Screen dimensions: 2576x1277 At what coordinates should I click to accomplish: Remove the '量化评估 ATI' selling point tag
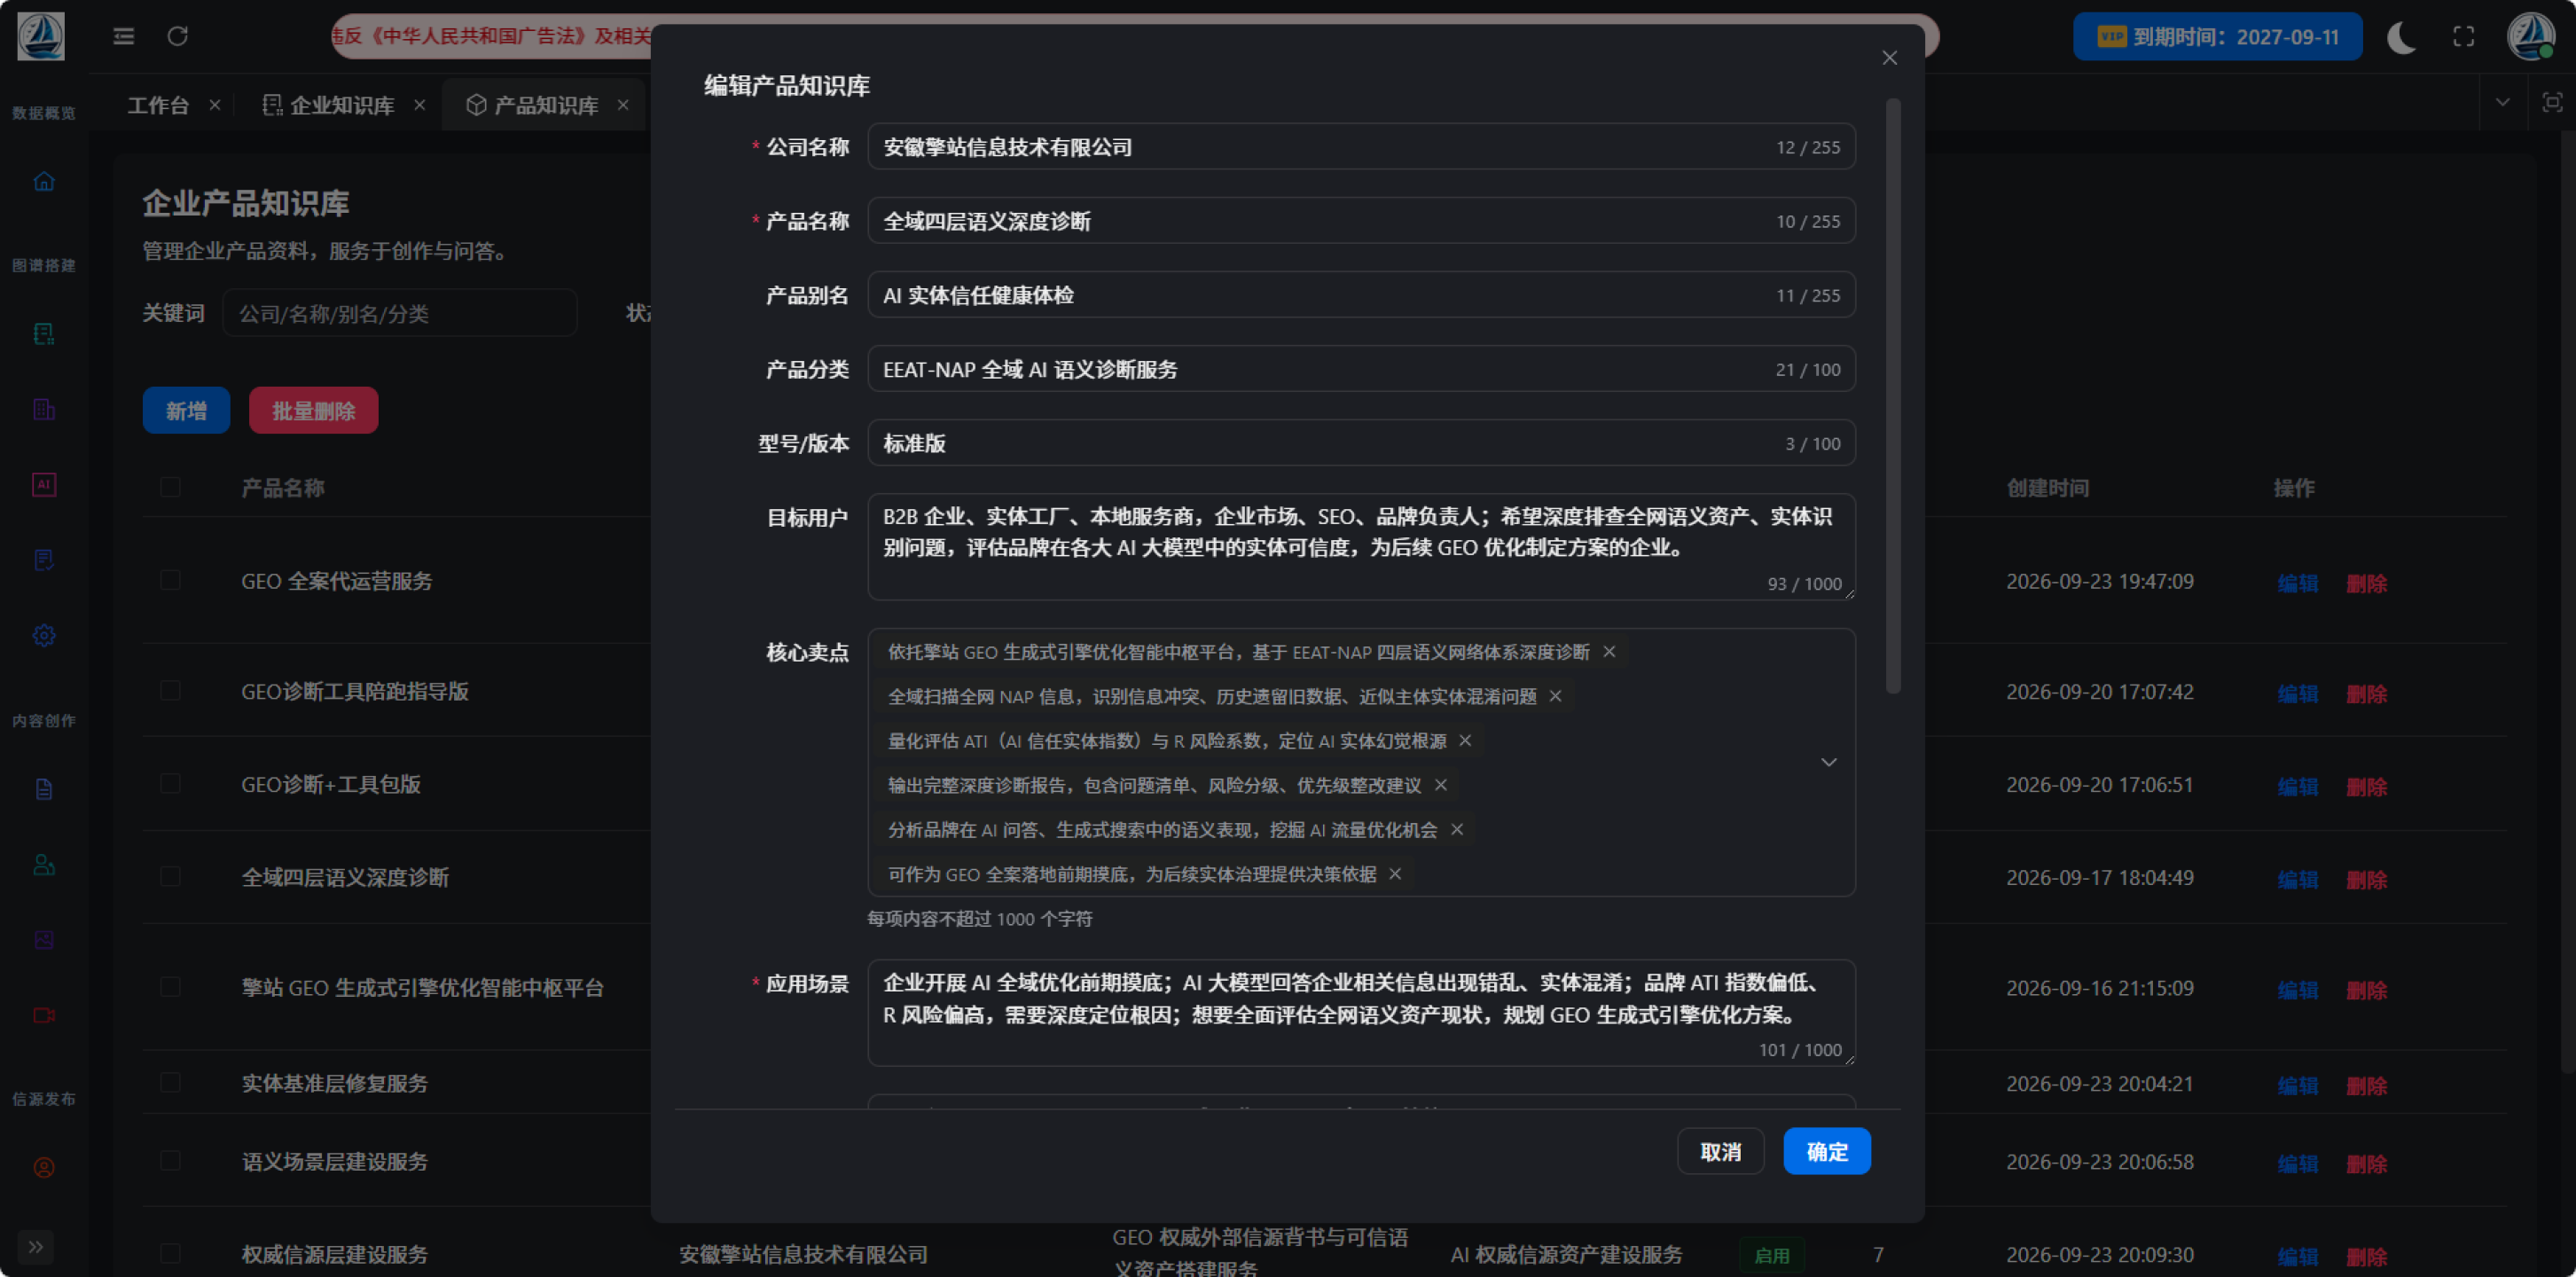(x=1465, y=740)
